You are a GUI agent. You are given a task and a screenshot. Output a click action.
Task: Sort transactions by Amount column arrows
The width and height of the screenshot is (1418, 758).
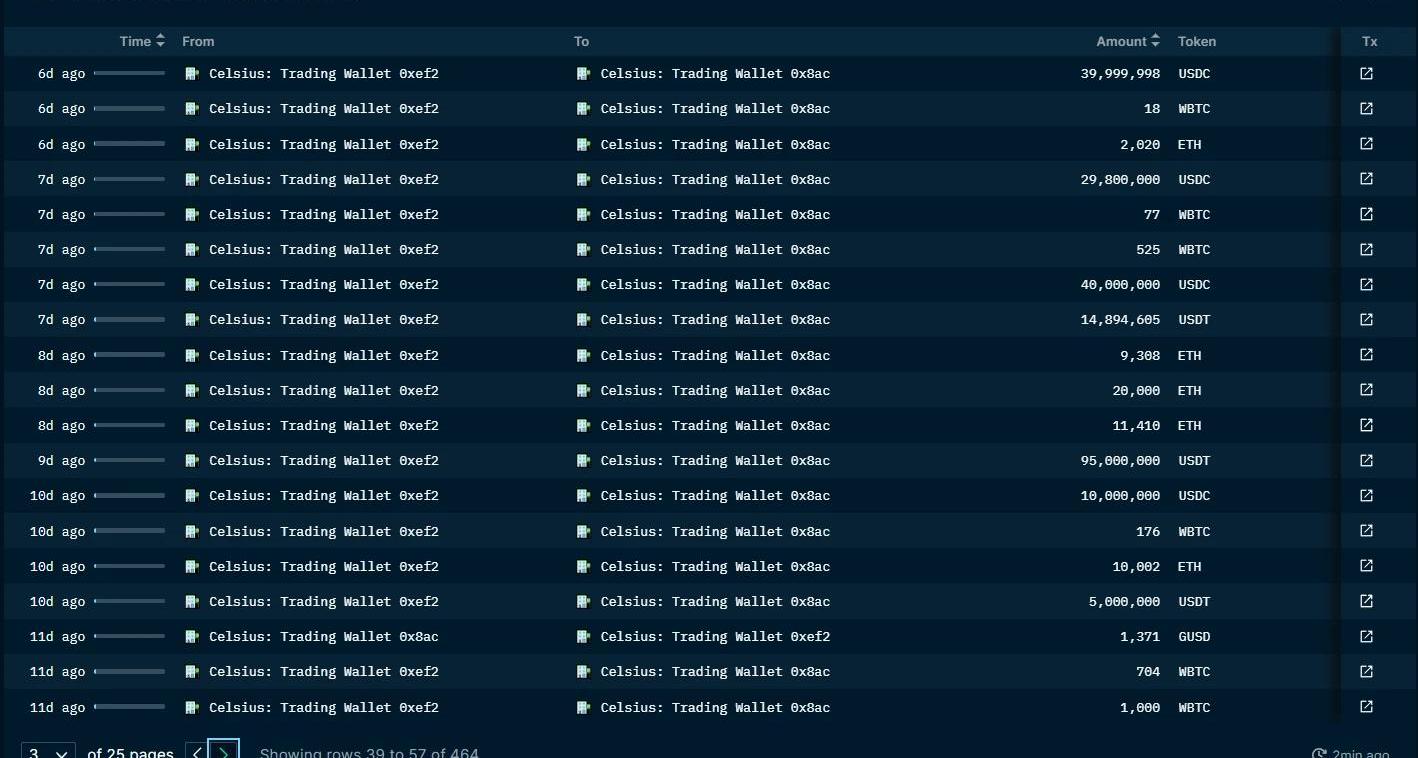click(x=1155, y=41)
